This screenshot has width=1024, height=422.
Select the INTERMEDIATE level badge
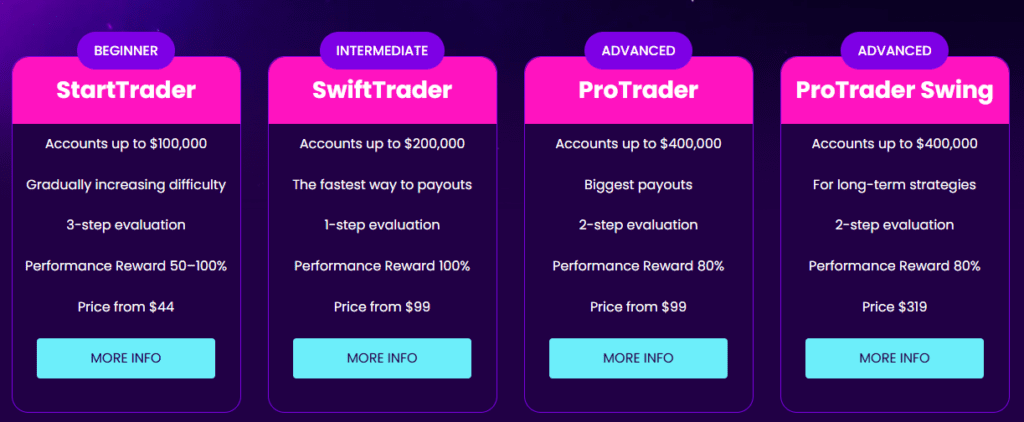click(382, 50)
